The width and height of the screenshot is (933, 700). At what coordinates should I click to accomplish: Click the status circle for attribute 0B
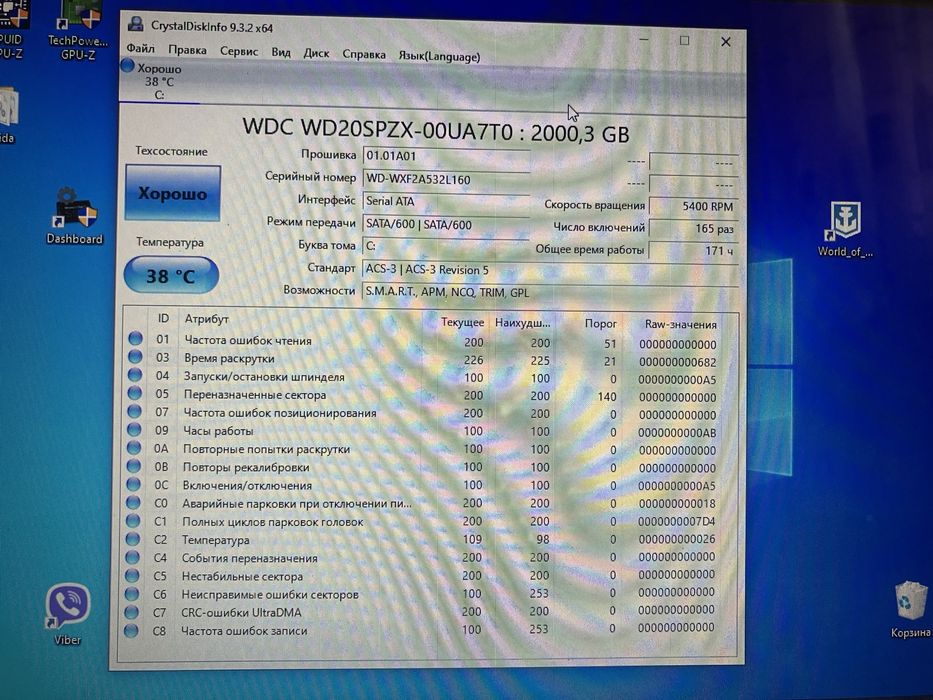pos(133,465)
